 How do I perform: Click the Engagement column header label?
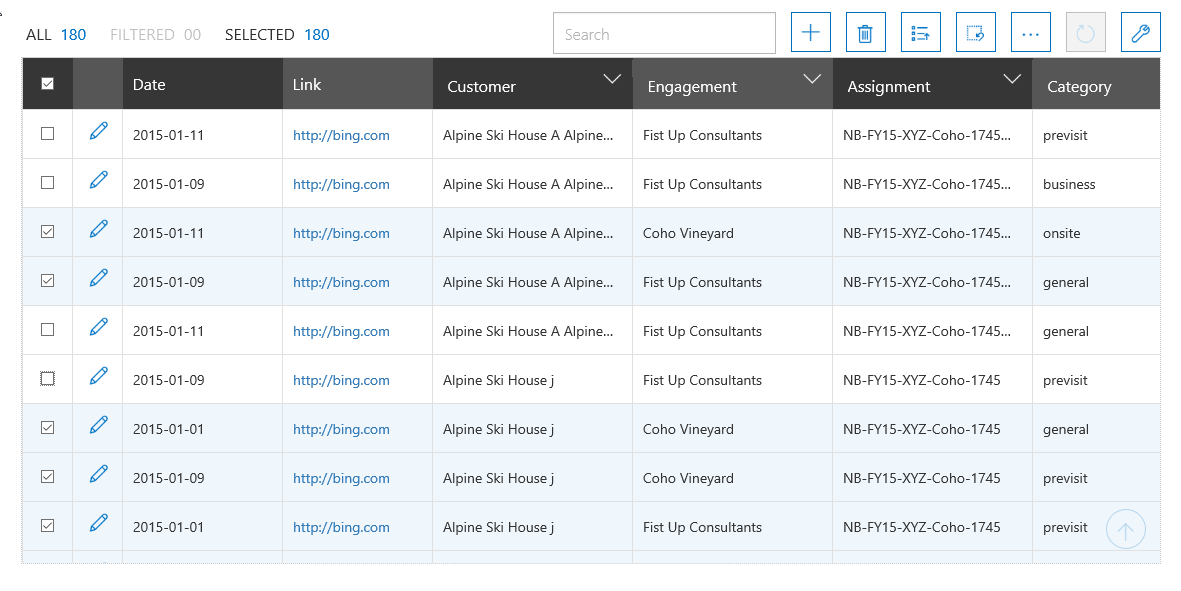click(x=691, y=87)
